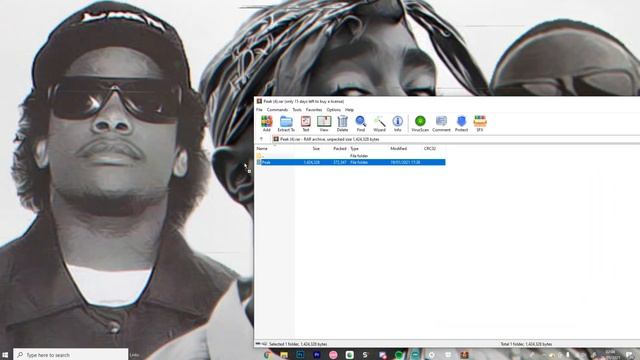Sort list by the Size column header
This screenshot has width=640, height=360.
tap(316, 149)
